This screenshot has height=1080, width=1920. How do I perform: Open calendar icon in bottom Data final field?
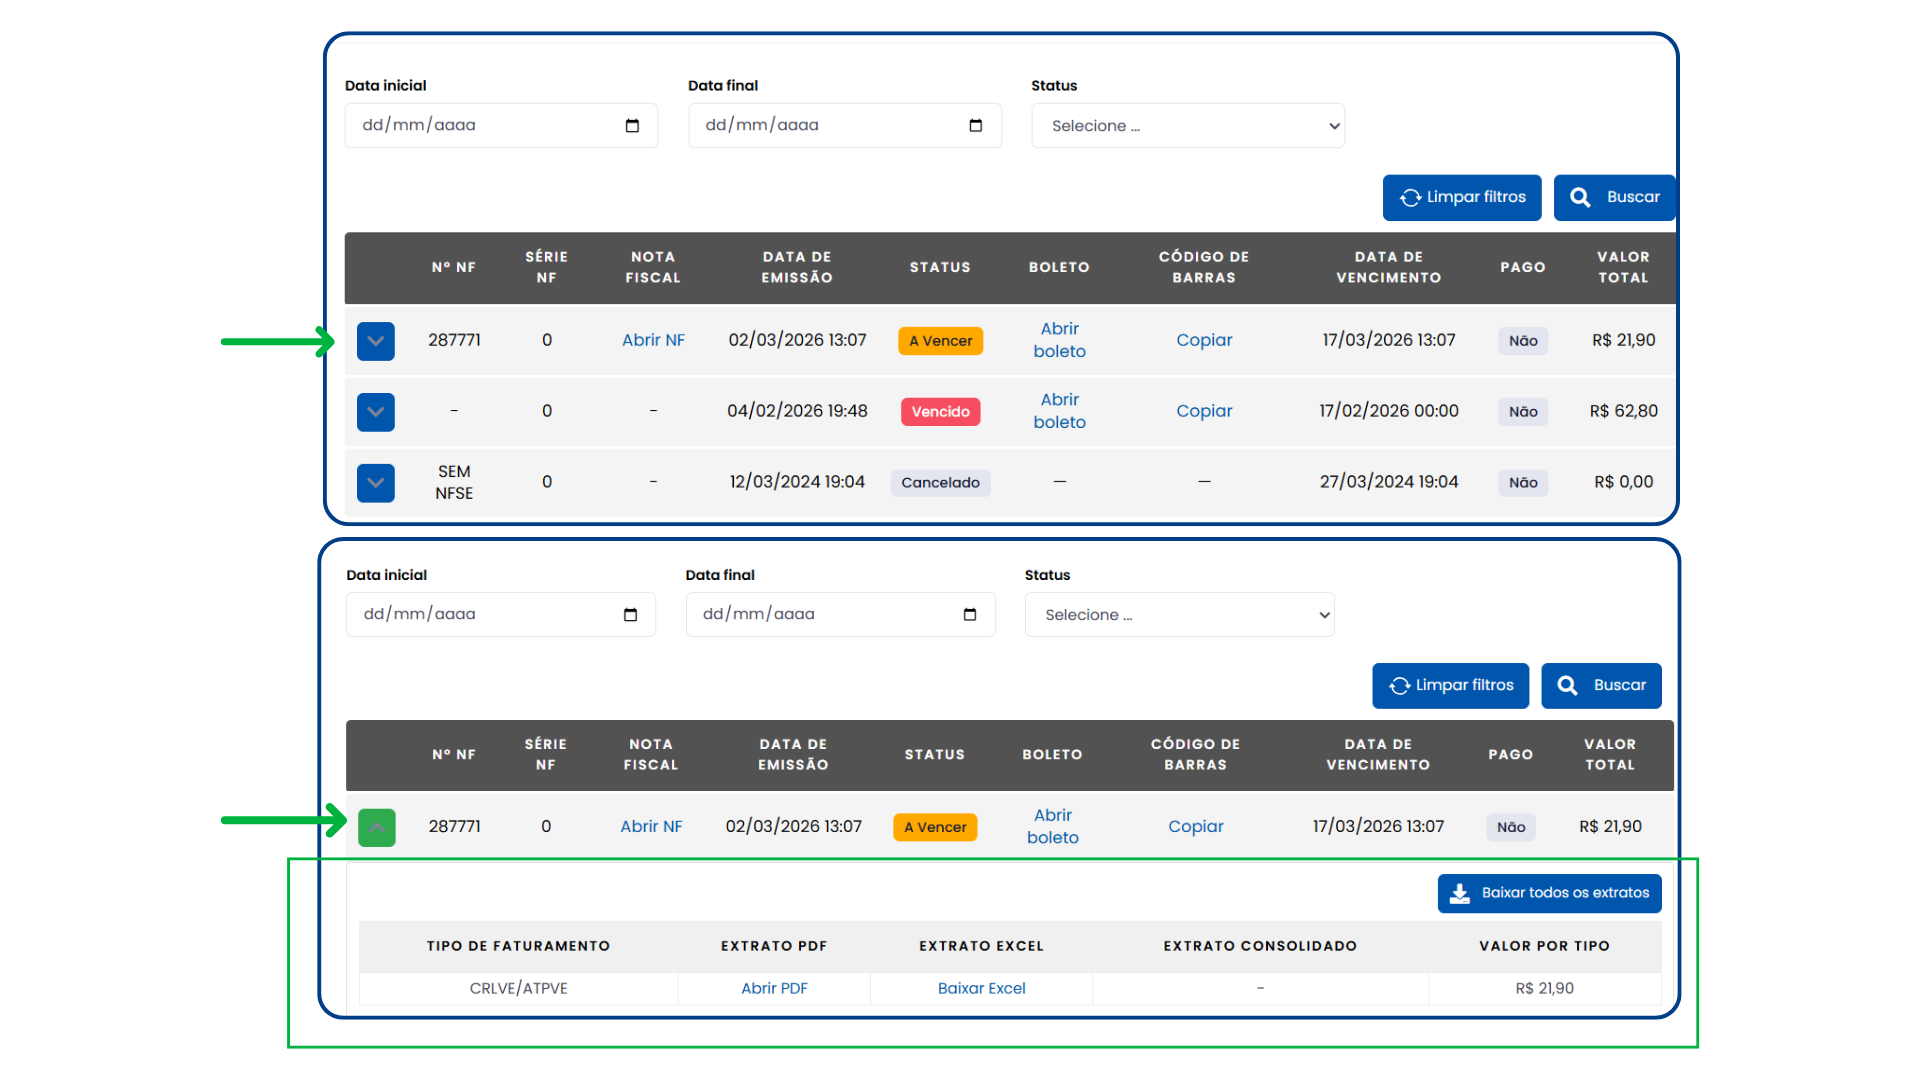click(x=970, y=615)
